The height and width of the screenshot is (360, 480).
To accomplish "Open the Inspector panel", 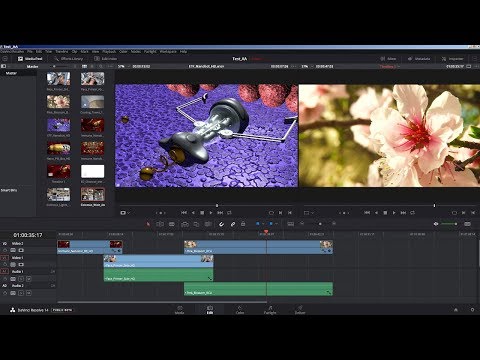I will [x=452, y=59].
